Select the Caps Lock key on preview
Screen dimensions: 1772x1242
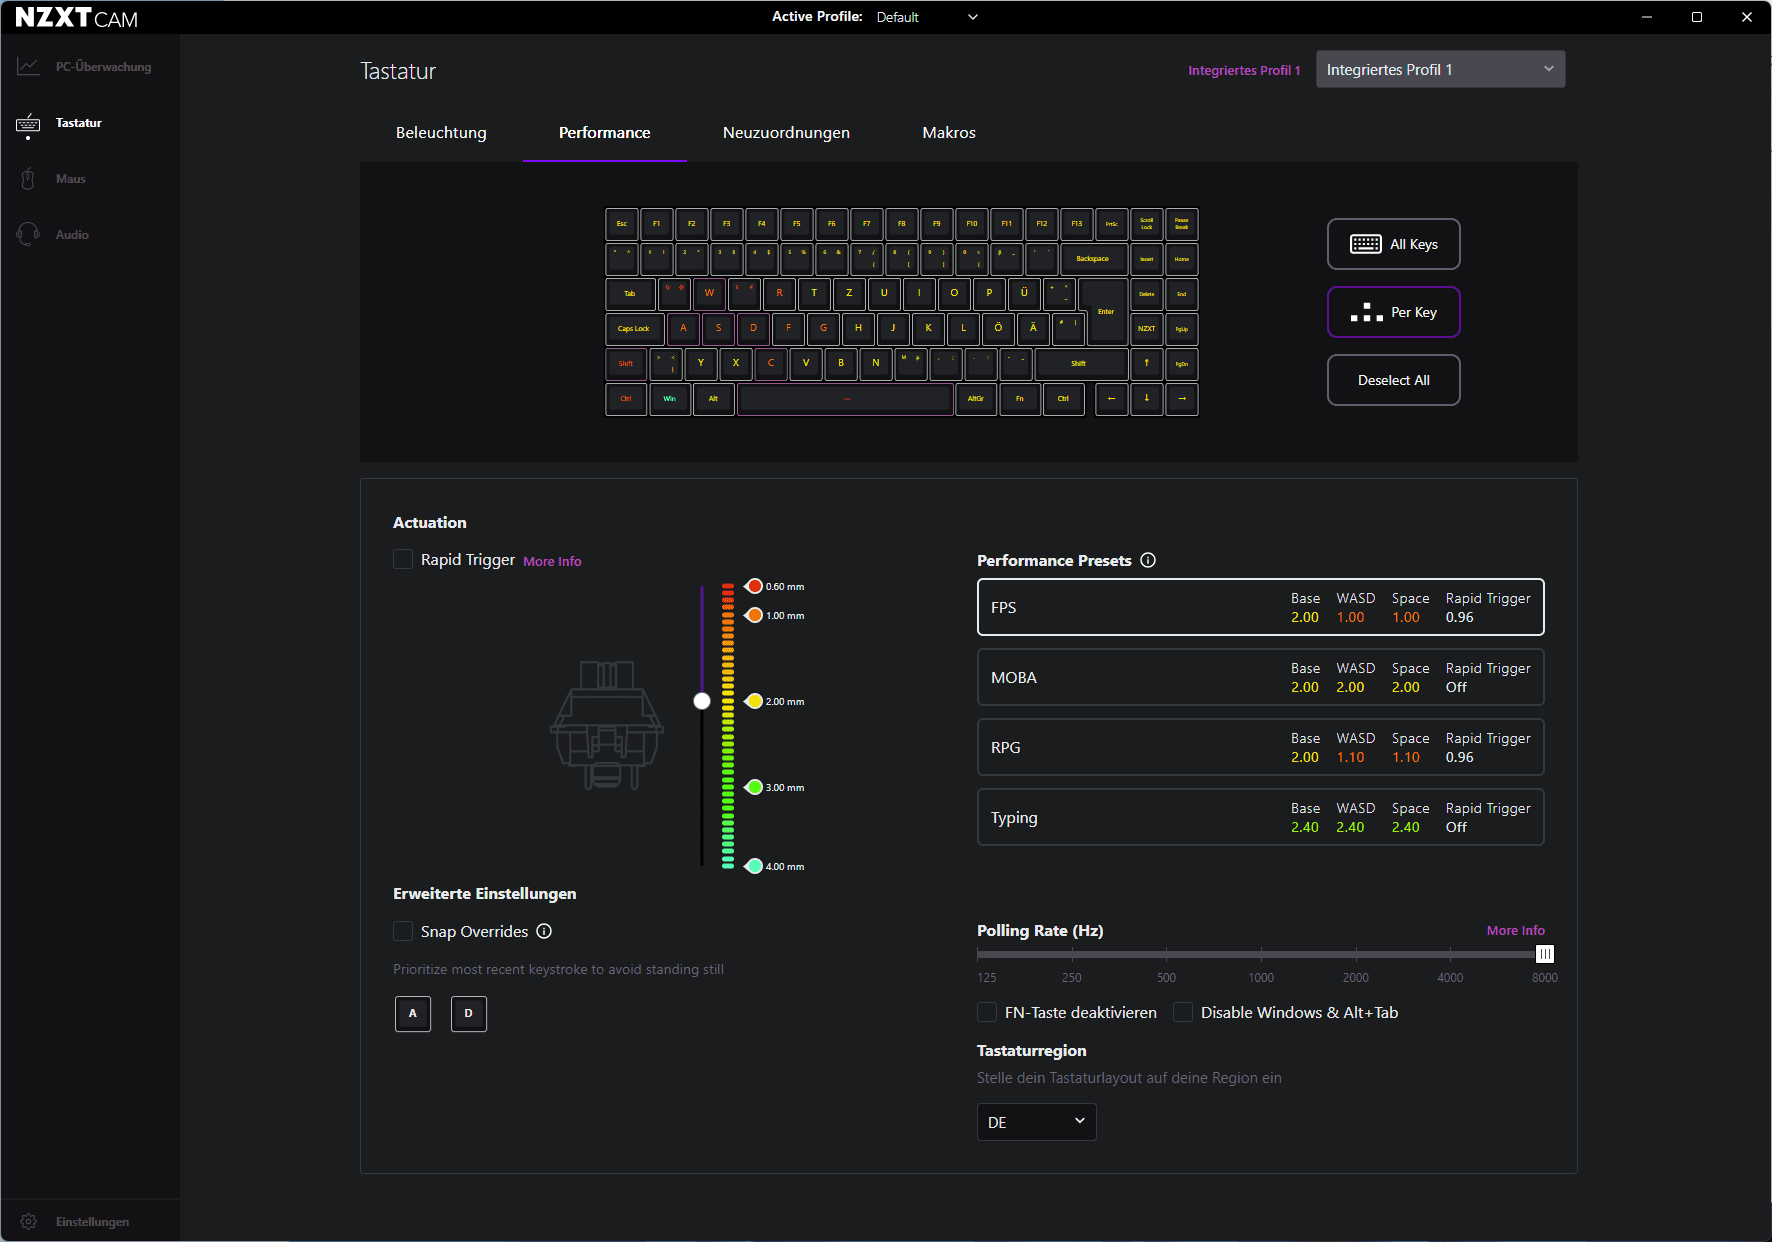634,329
